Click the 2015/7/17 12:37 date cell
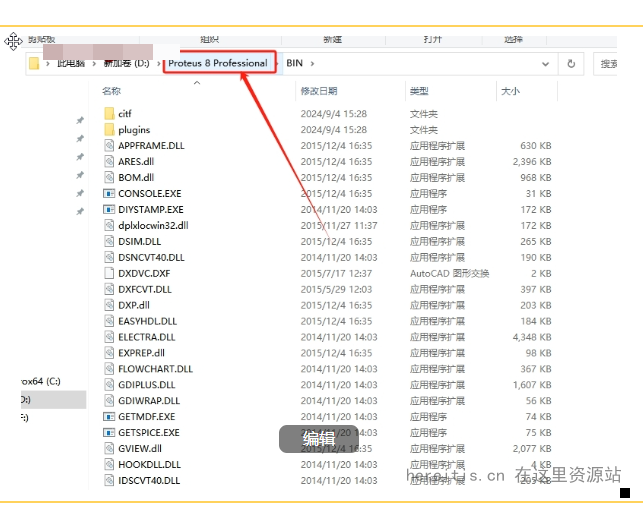 coord(336,273)
